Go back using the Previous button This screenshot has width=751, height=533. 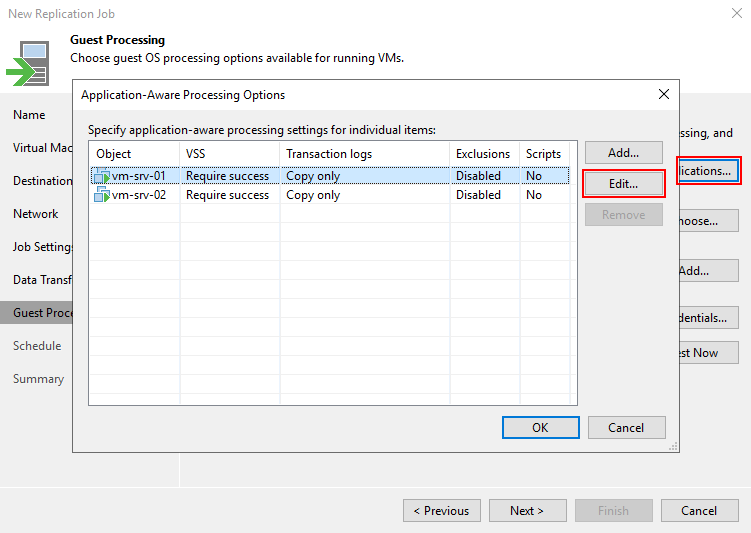[441, 511]
